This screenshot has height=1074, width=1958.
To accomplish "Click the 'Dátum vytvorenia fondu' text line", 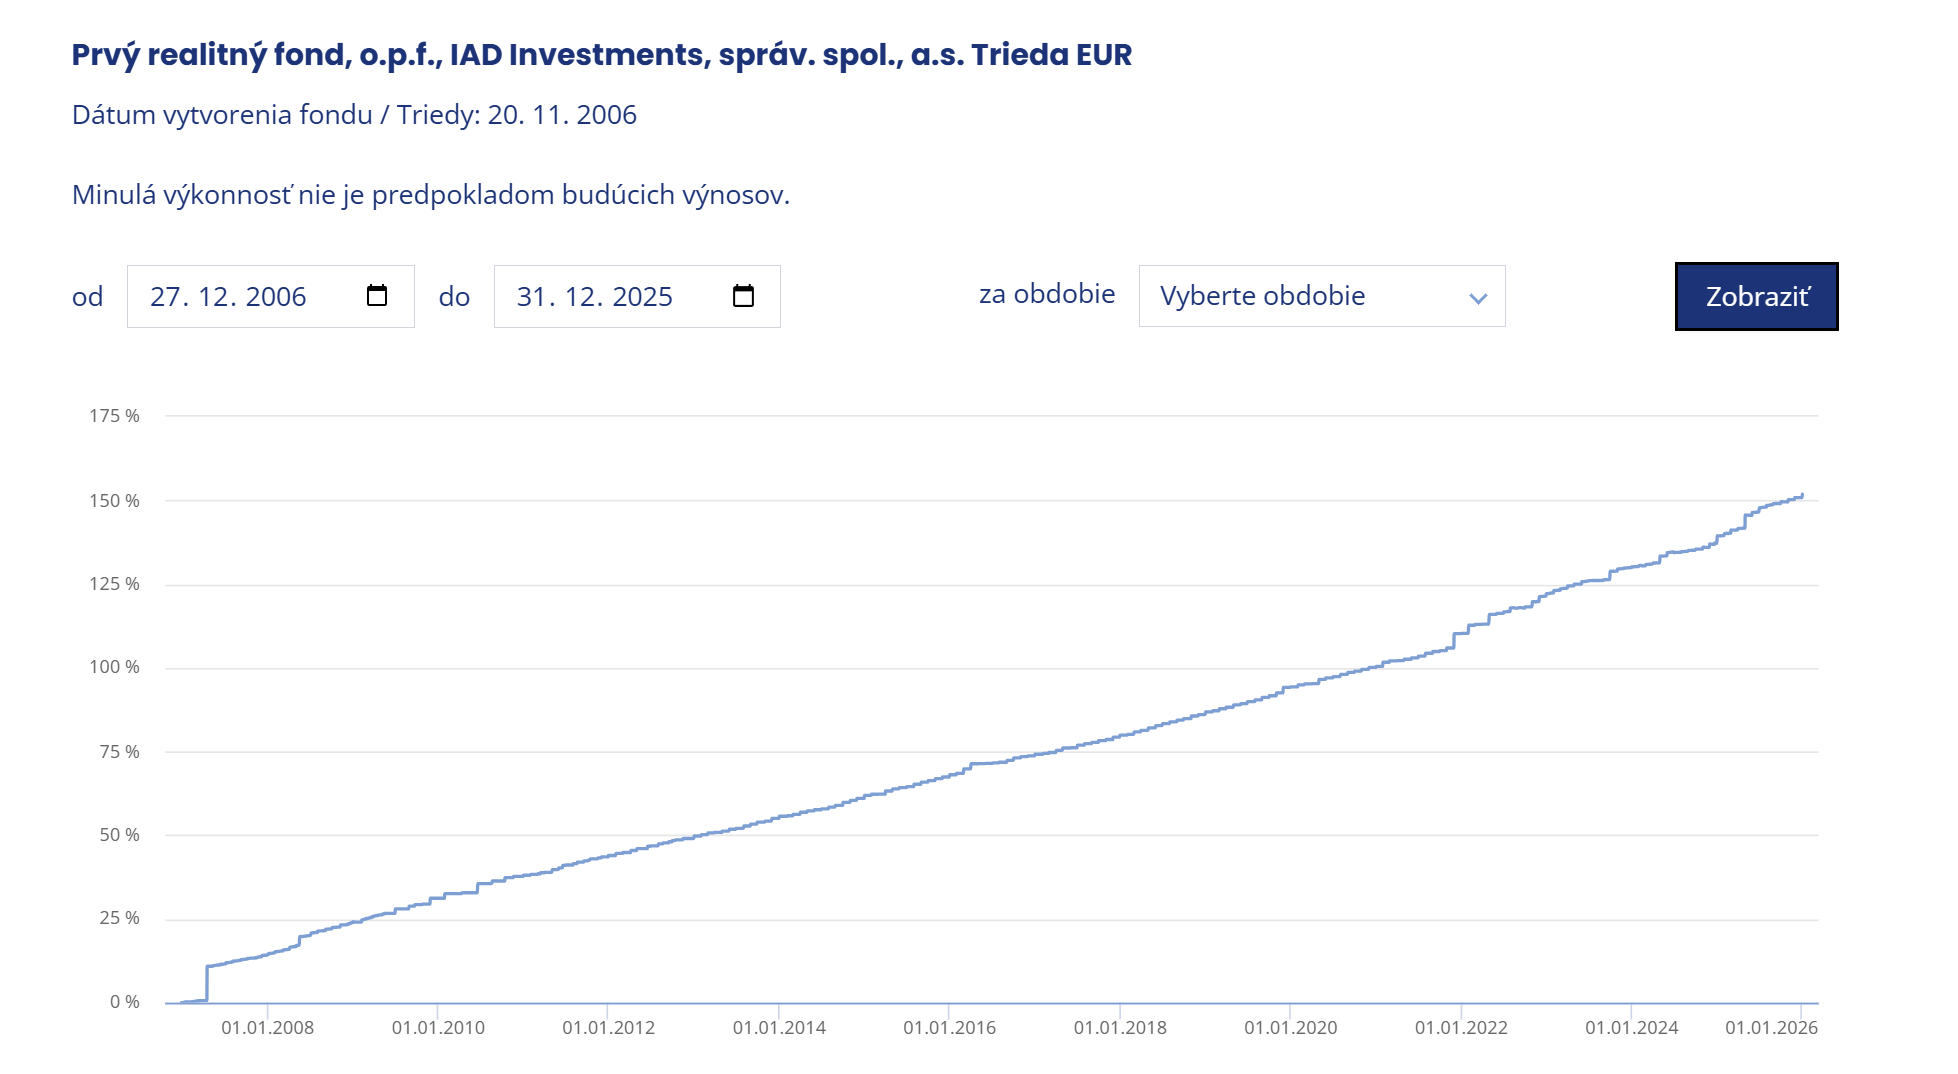I will coord(354,115).
